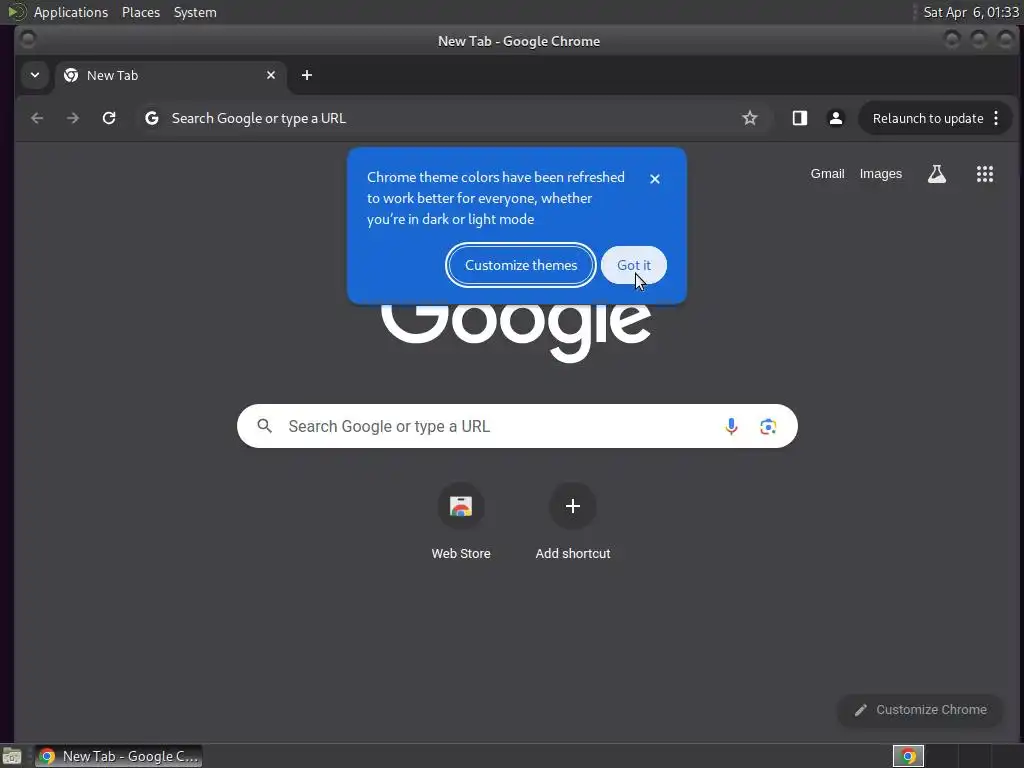The height and width of the screenshot is (768, 1024).
Task: Open the Web Store shortcut
Action: 461,506
